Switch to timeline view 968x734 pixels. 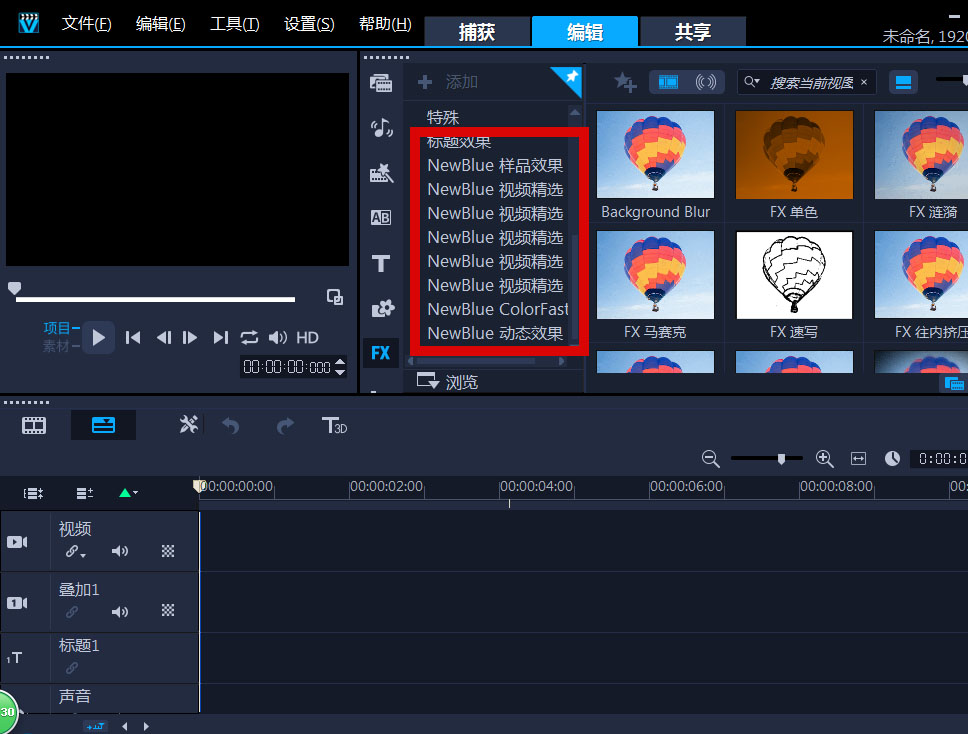pos(103,425)
